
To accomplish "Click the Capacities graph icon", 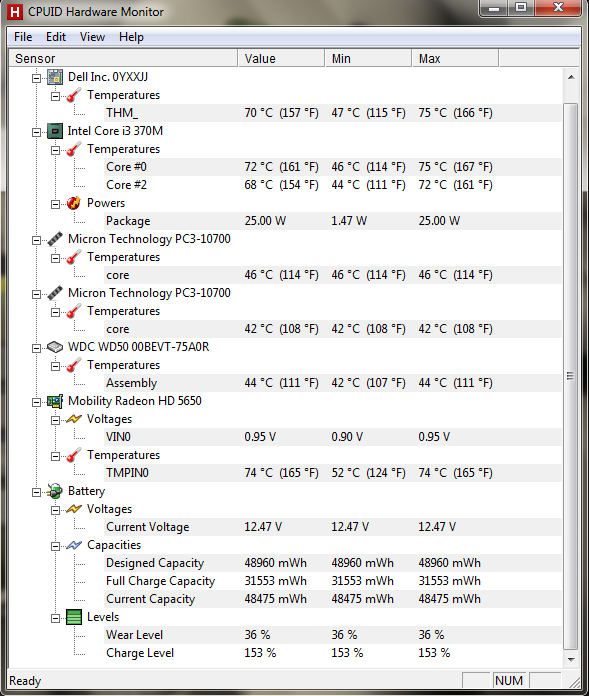I will pos(74,545).
